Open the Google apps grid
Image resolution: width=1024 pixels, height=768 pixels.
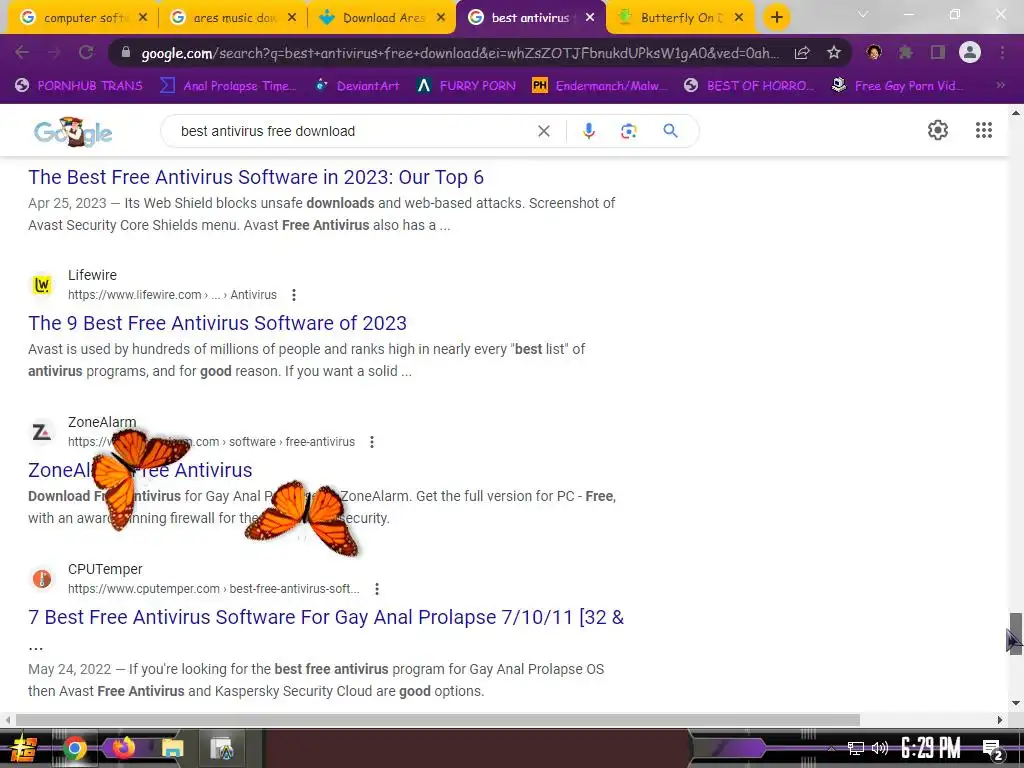(984, 130)
